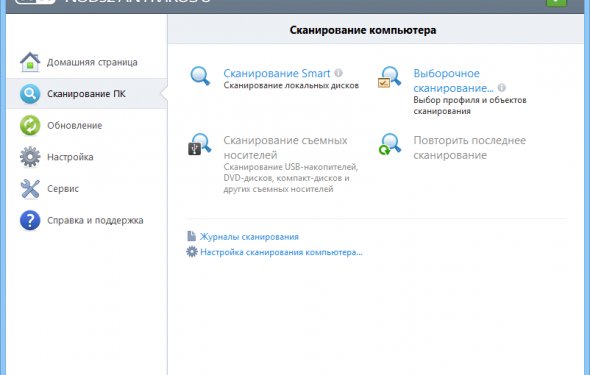The width and height of the screenshot is (590, 375).
Task: Click info icon beside Выборочное сканирование
Action: (x=502, y=88)
